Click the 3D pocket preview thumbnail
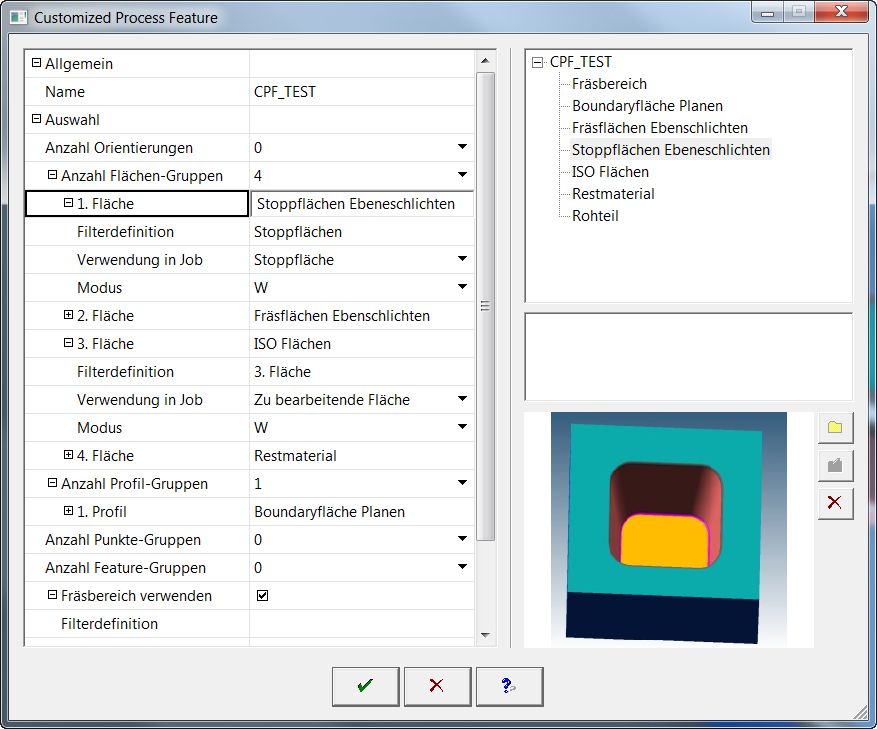The width and height of the screenshot is (877, 729). tap(668, 530)
